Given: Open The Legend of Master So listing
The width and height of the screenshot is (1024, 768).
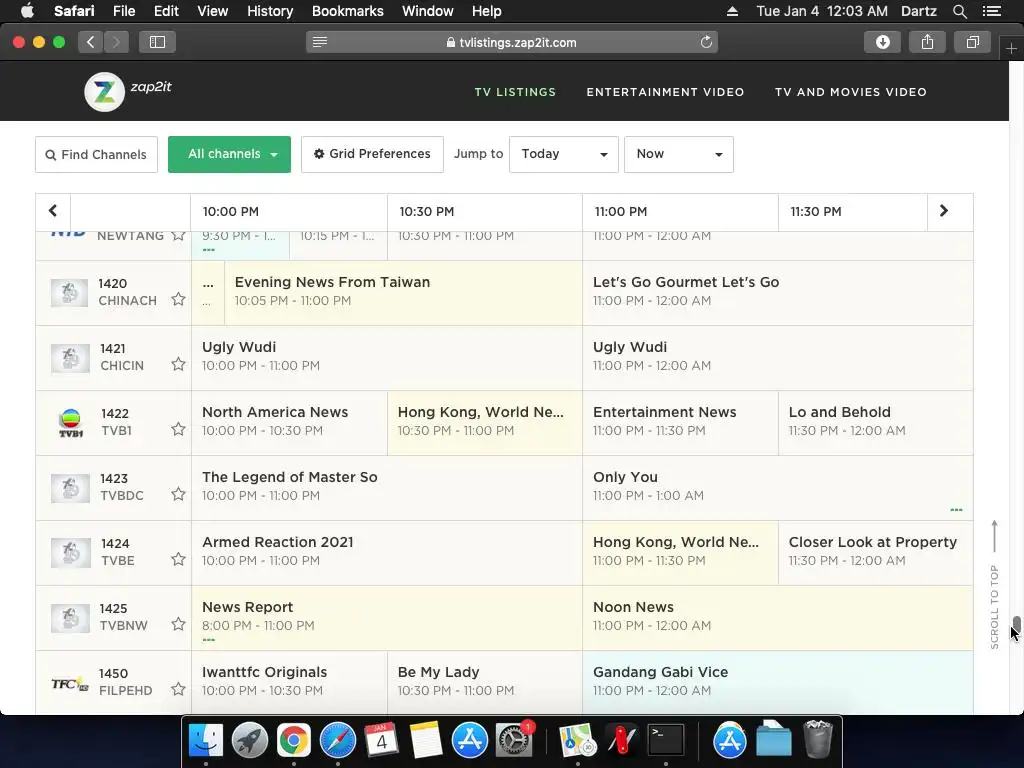Looking at the screenshot, I should click(387, 488).
